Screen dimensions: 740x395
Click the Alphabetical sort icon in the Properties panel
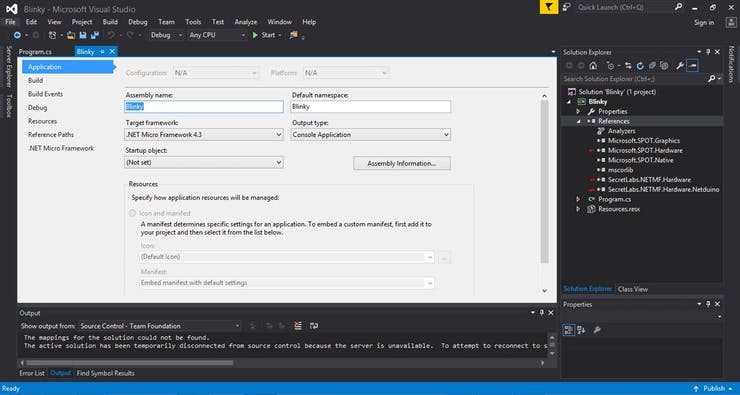point(581,330)
